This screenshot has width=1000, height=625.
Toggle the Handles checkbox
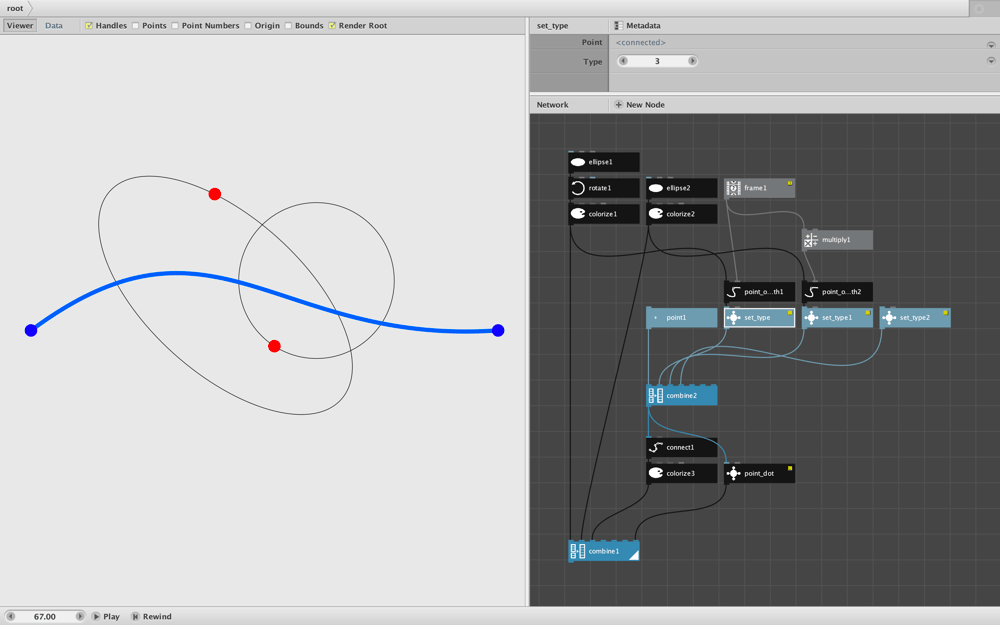[89, 26]
